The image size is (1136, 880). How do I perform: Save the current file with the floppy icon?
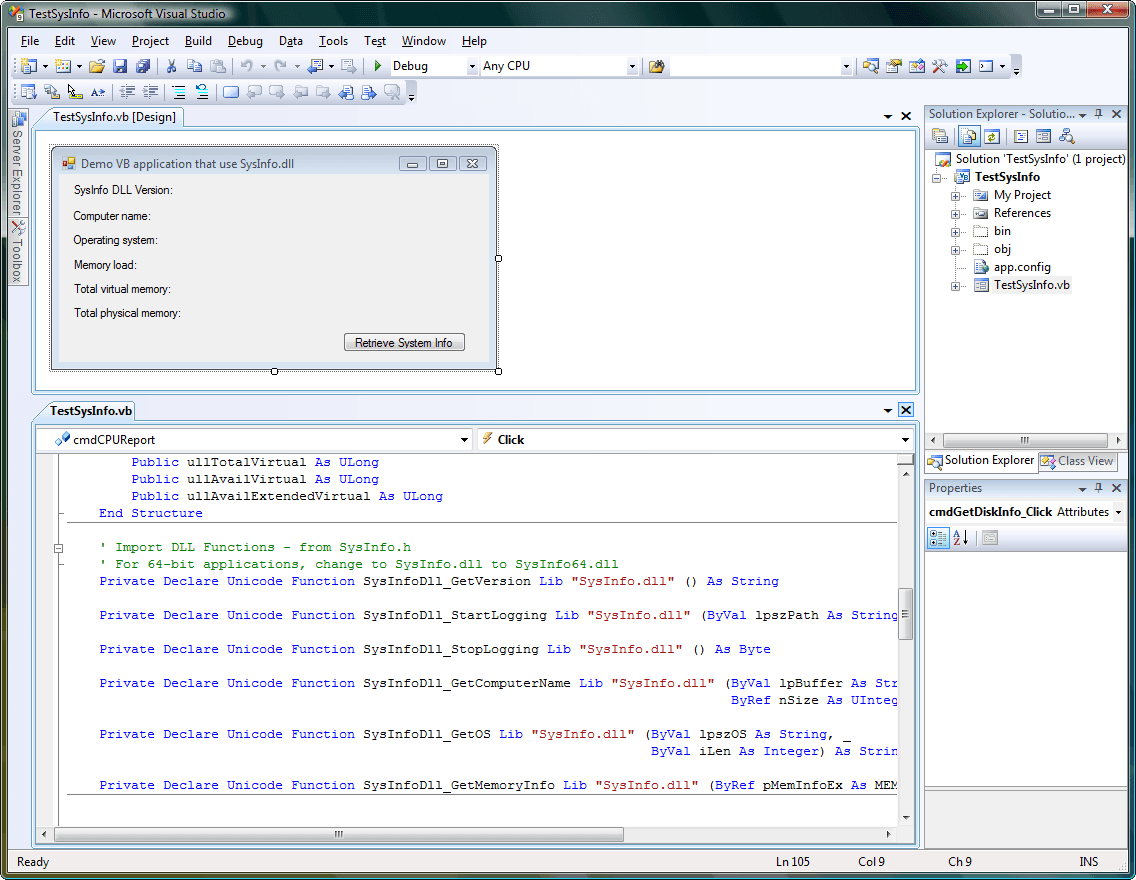(120, 66)
